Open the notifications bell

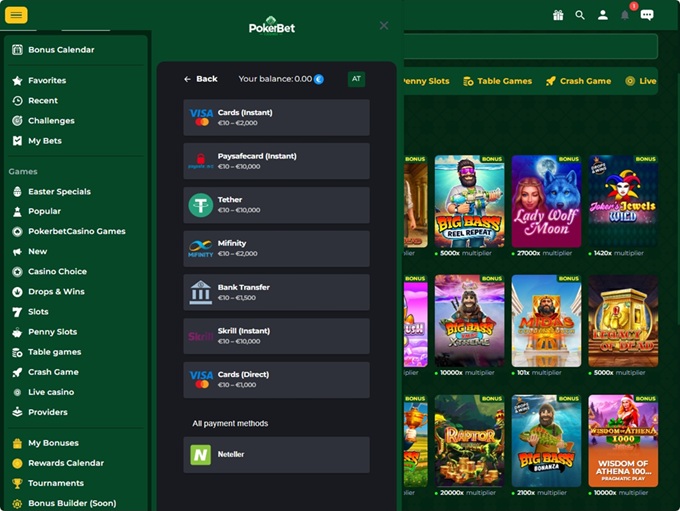[625, 16]
